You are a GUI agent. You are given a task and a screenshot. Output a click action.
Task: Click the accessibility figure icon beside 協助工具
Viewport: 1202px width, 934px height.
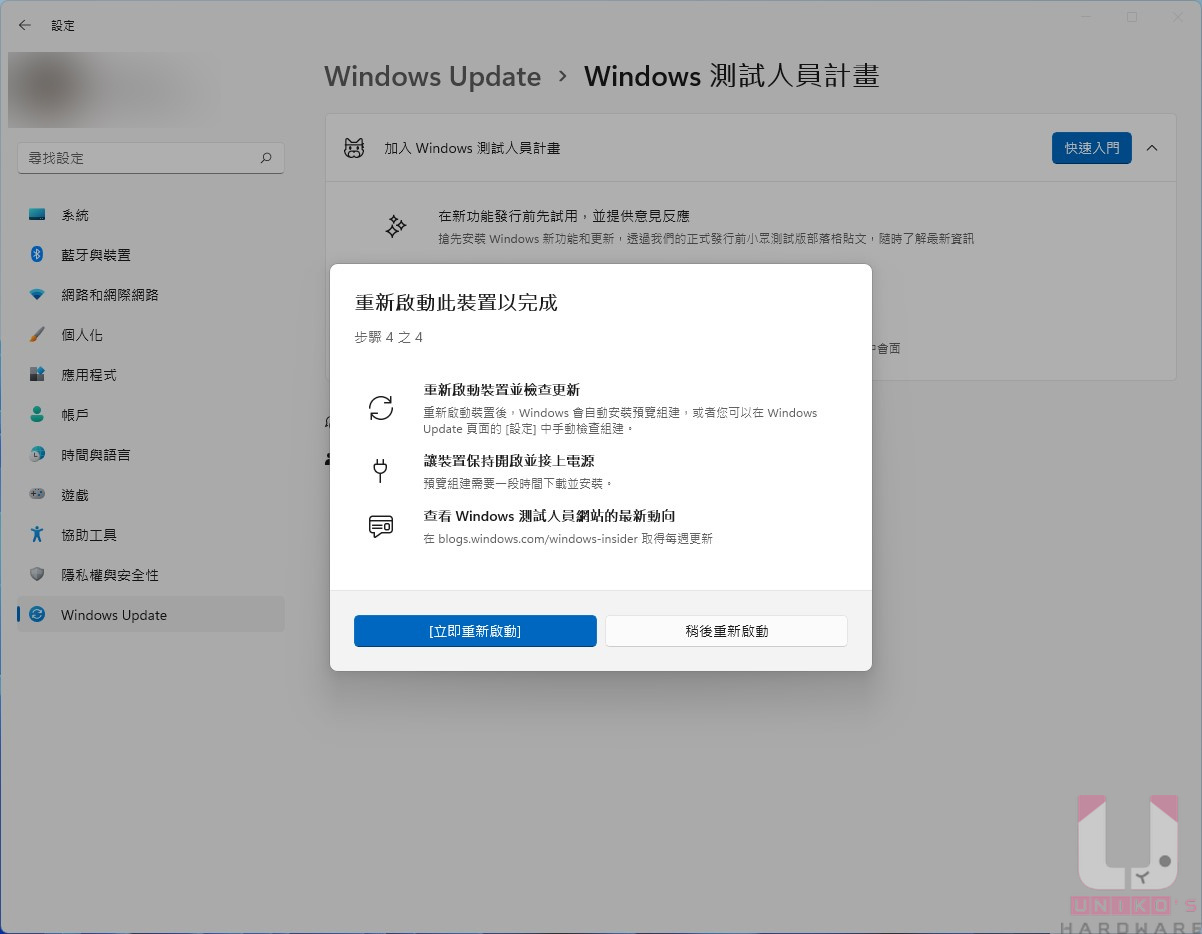(x=37, y=534)
